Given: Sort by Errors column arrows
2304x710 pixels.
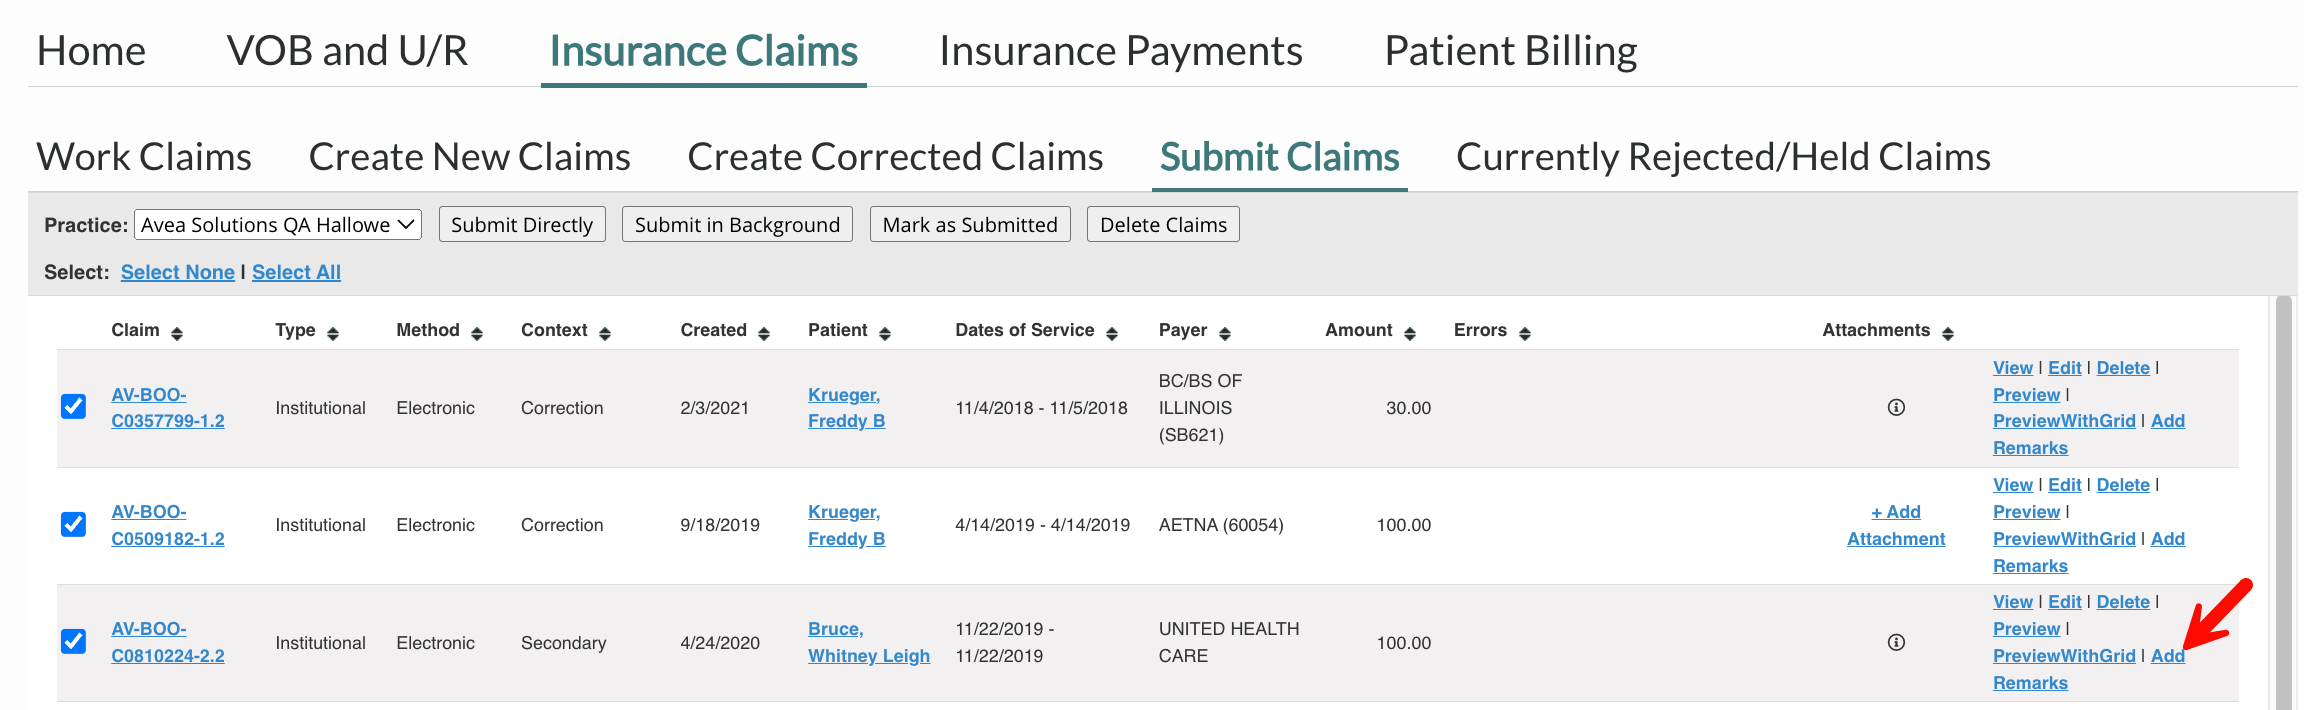Looking at the screenshot, I should coord(1525,333).
